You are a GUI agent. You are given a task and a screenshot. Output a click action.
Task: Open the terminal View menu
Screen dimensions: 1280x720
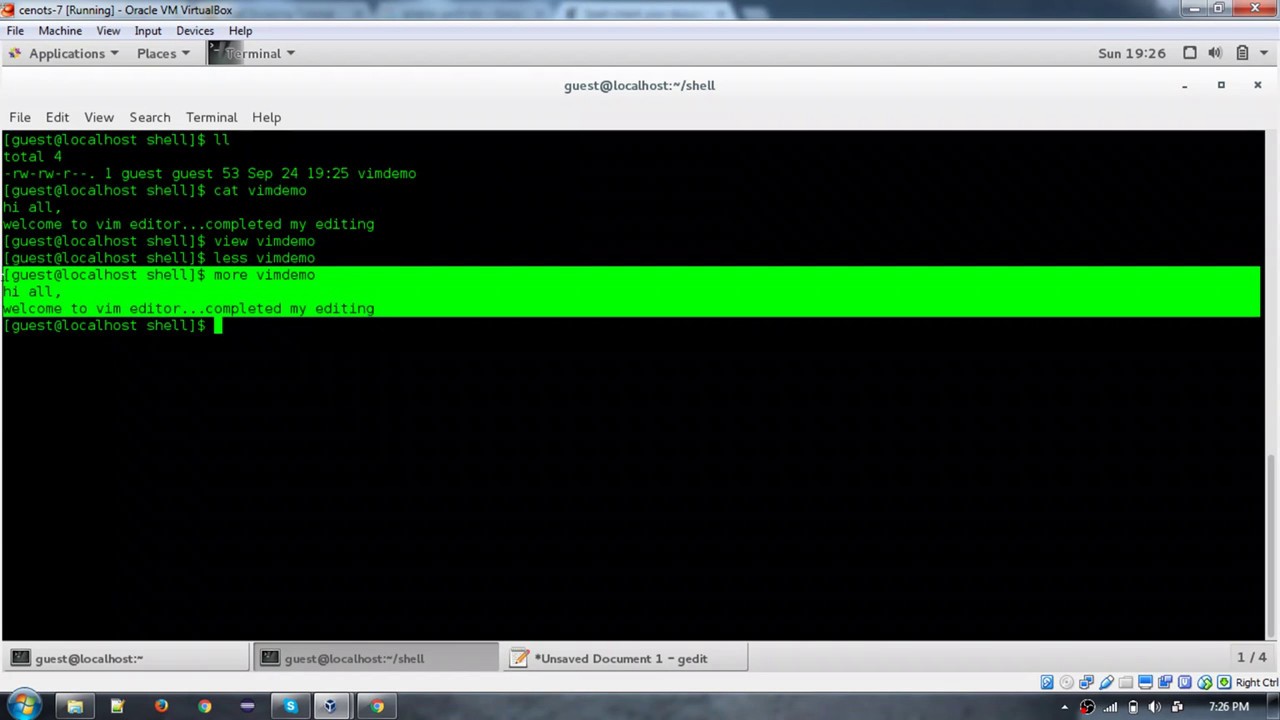click(x=99, y=117)
